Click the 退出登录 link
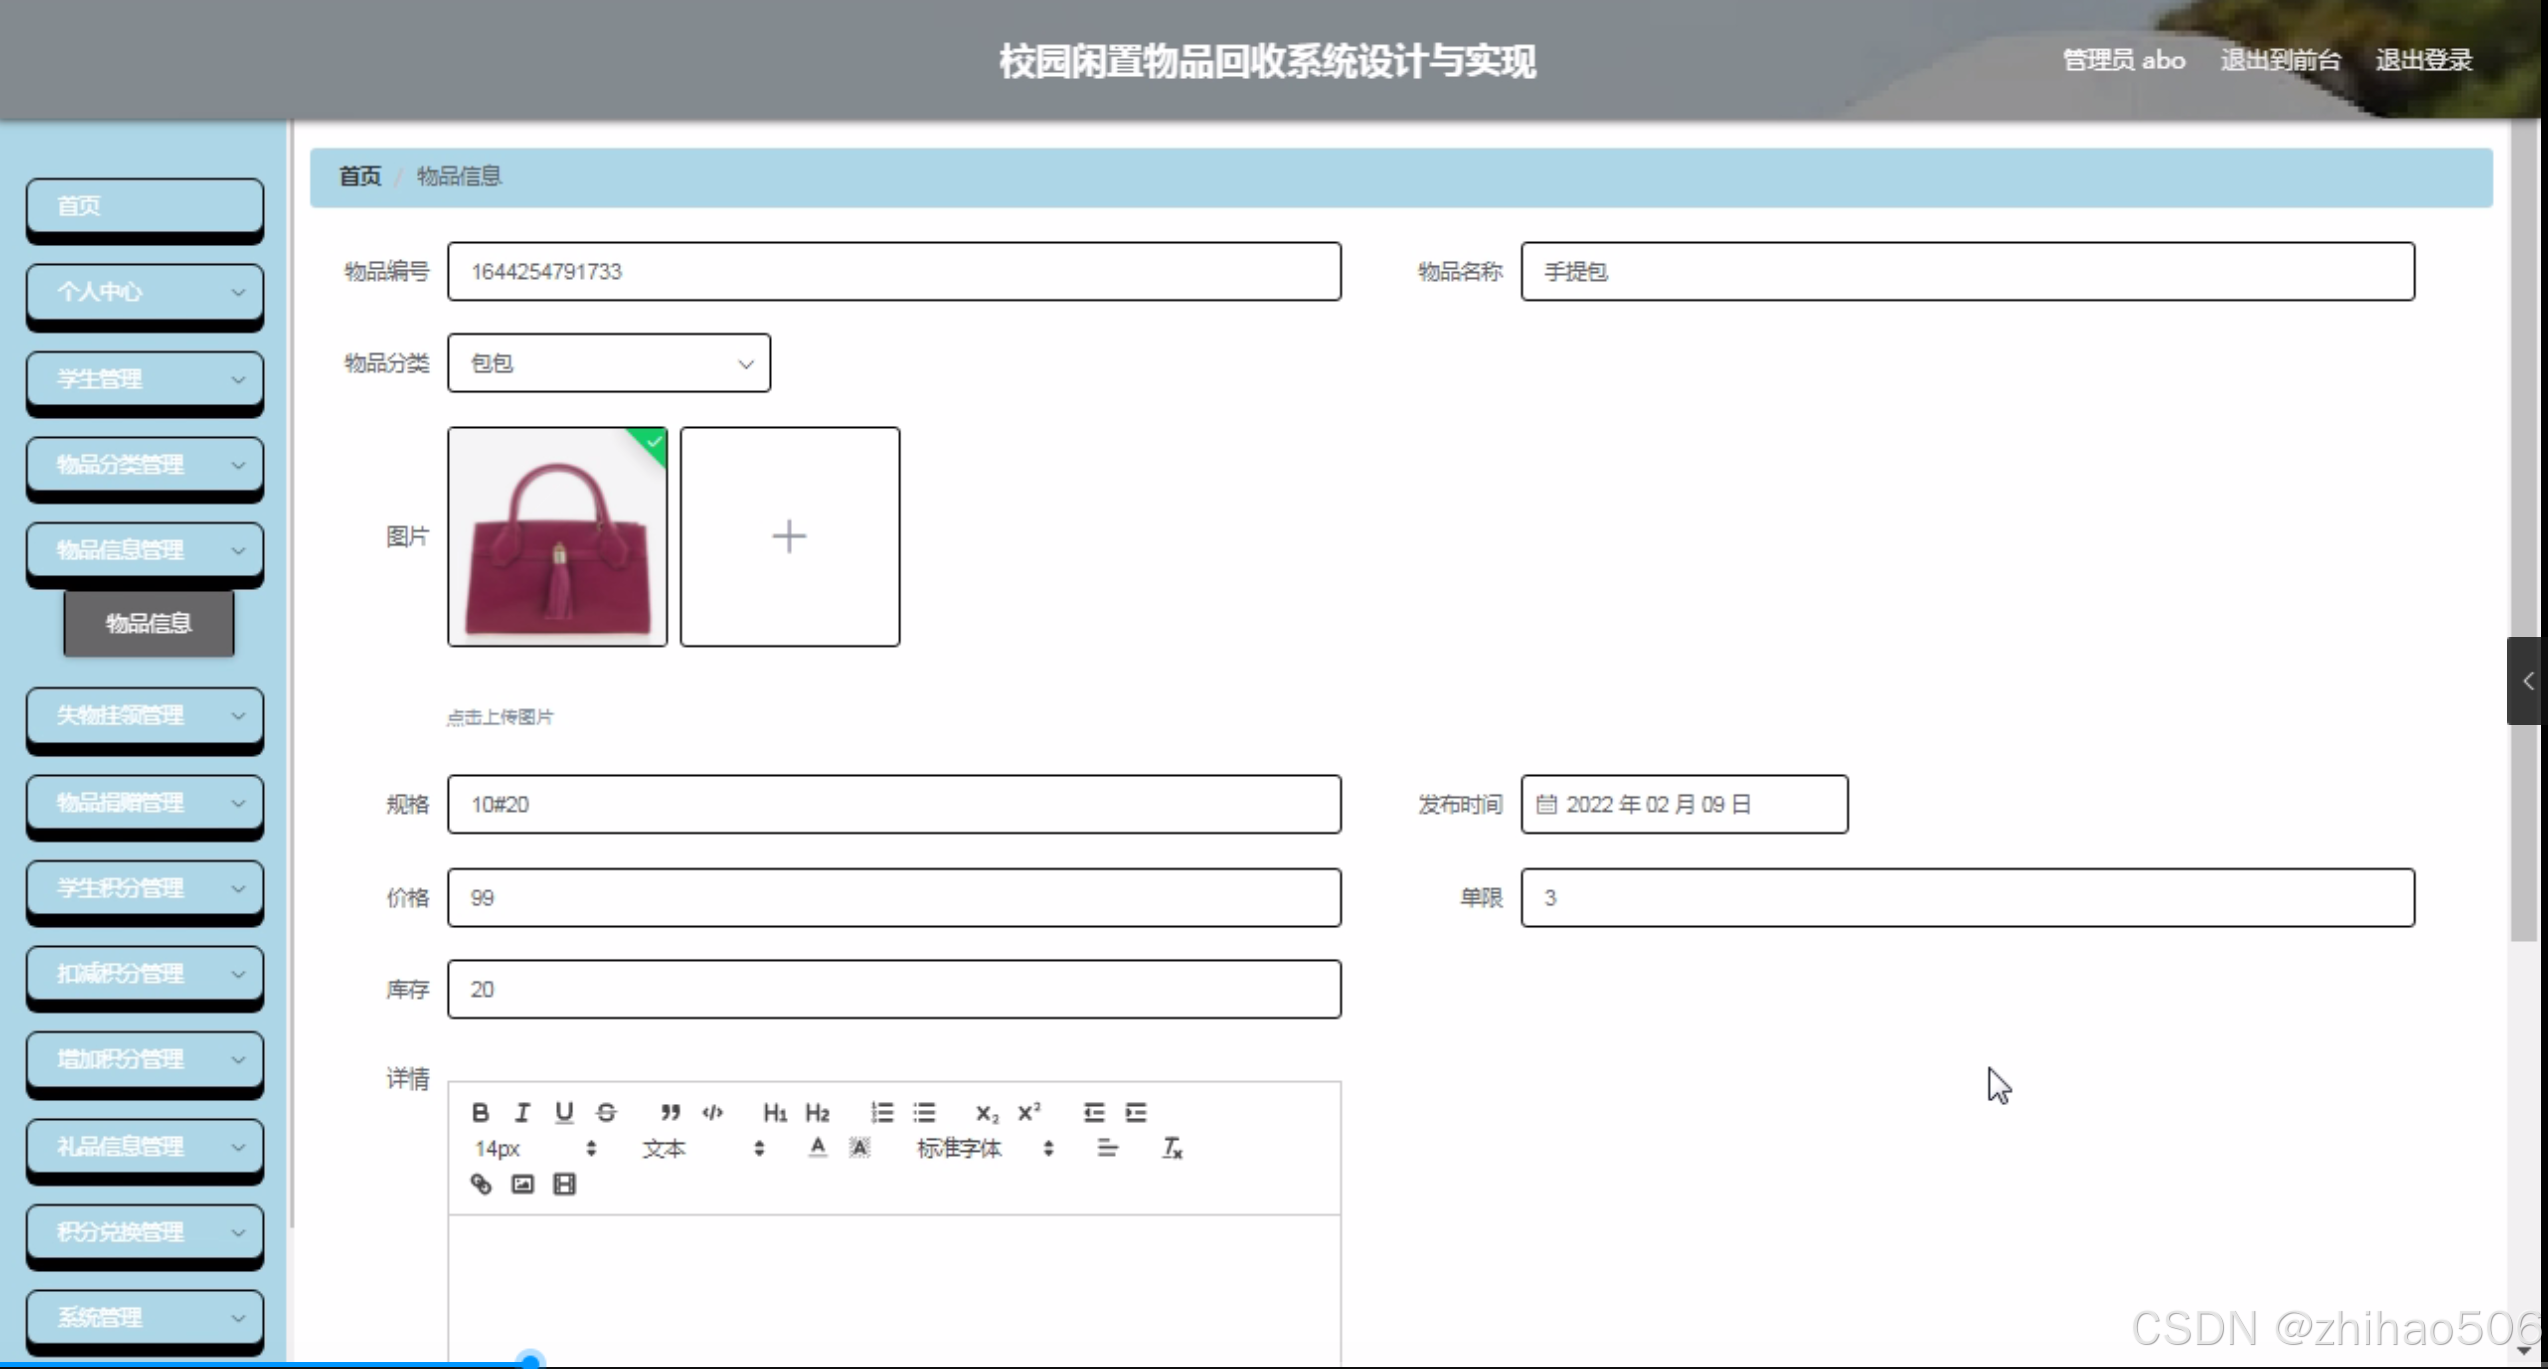Screen dimensions: 2548x1369 click(x=2423, y=60)
